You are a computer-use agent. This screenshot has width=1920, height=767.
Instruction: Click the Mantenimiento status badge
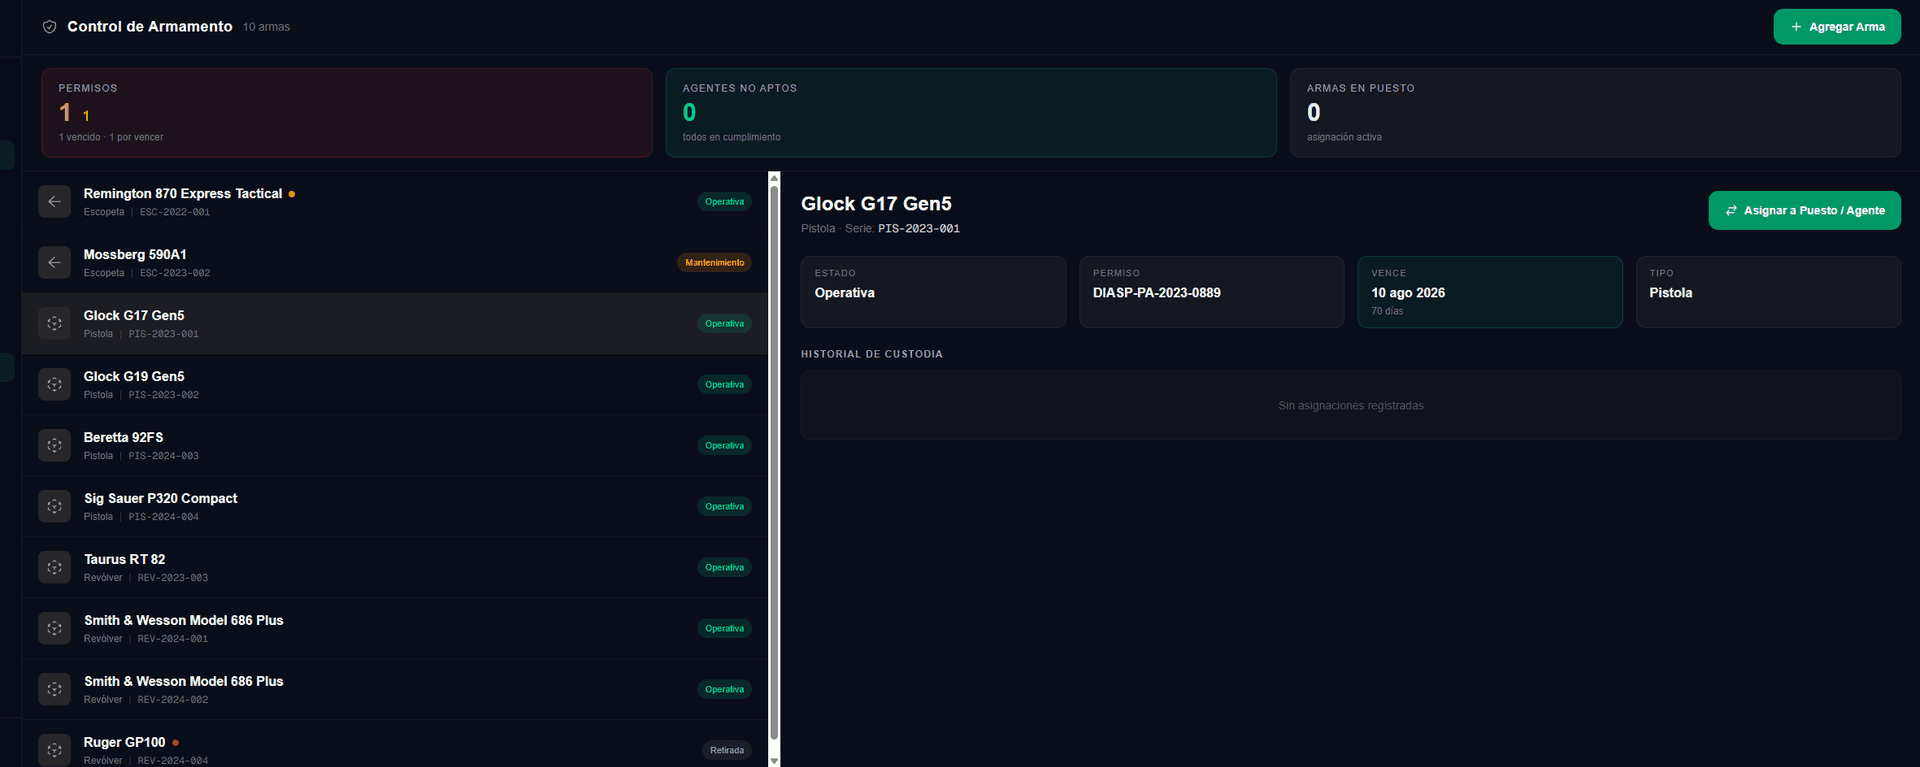pyautogui.click(x=714, y=263)
